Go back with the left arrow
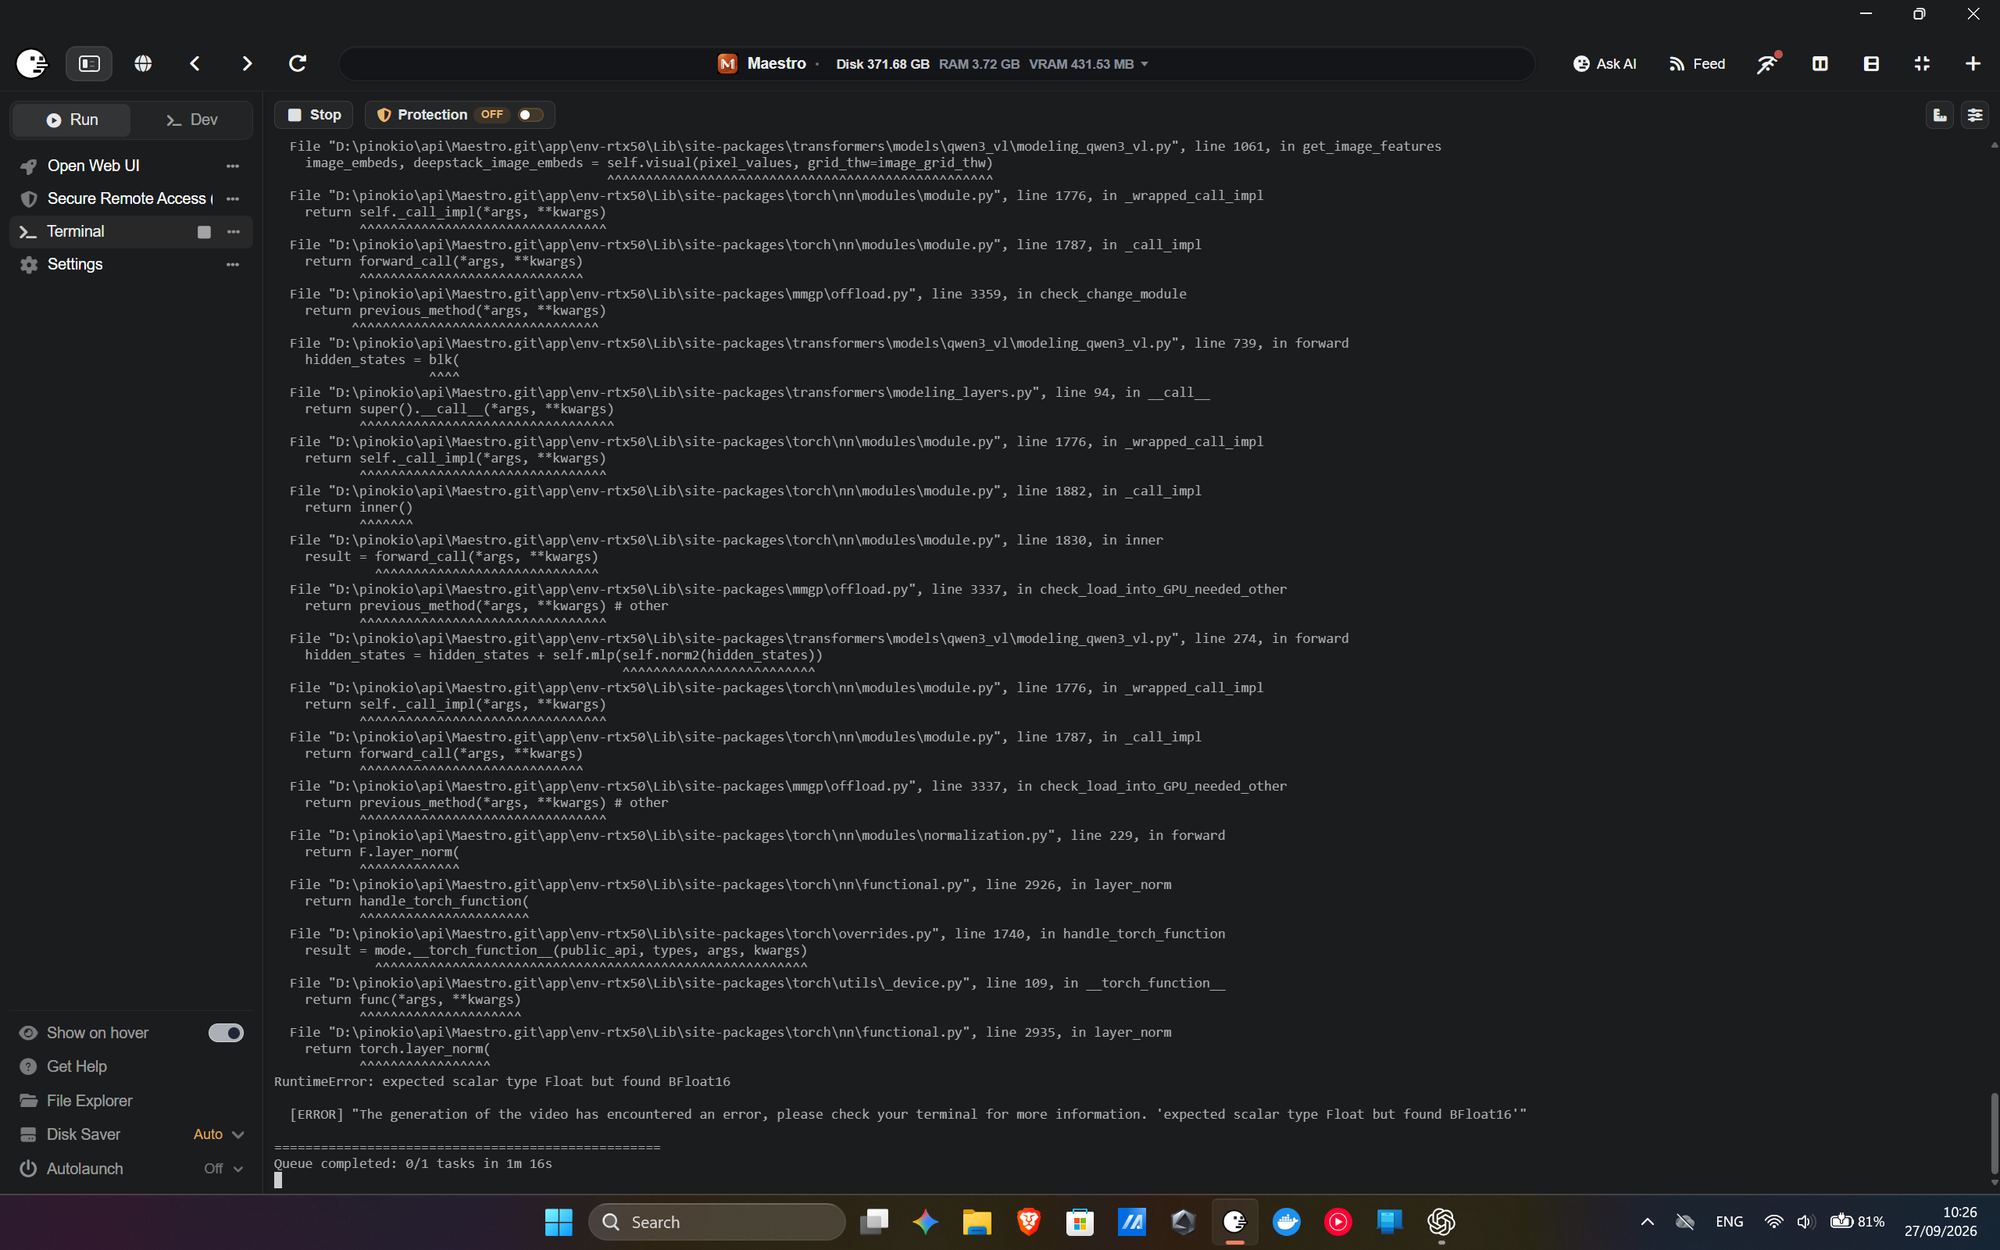 [x=195, y=63]
